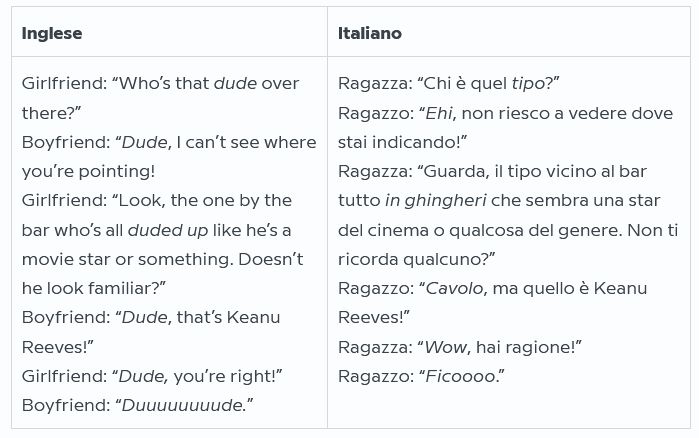Click the text "Reeves!" in the Italian column

[x=374, y=317]
